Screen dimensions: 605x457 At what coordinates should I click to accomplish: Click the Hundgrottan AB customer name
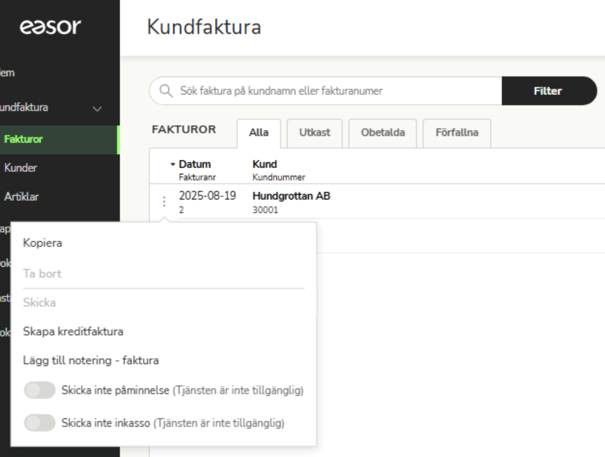tap(291, 196)
